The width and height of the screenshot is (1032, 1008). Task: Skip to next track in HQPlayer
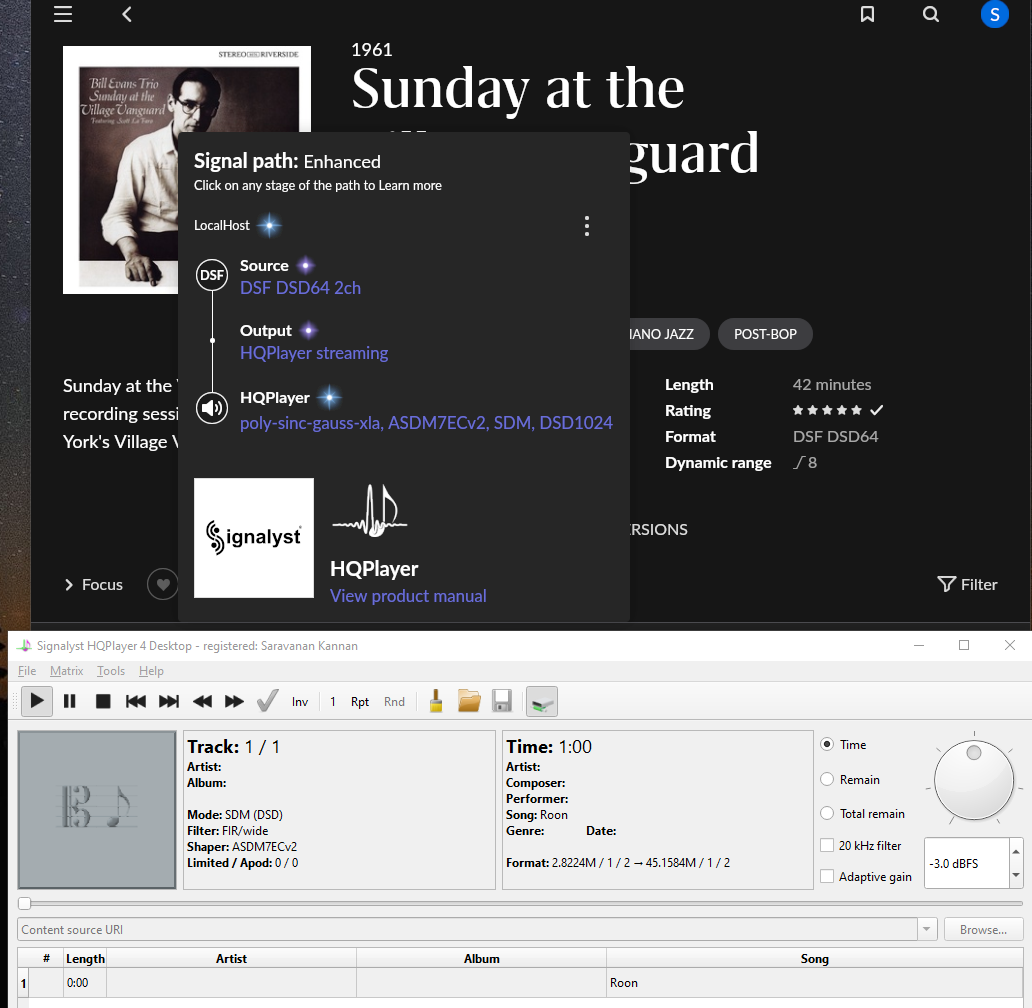tap(168, 701)
